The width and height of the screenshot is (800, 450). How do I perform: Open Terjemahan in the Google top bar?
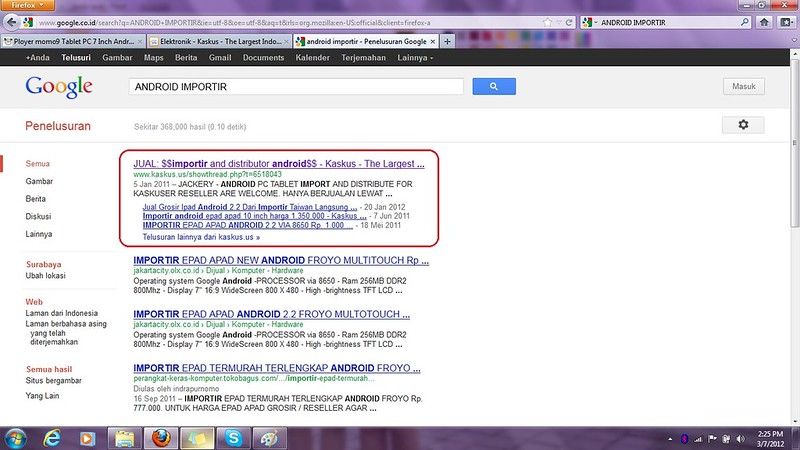(x=363, y=58)
